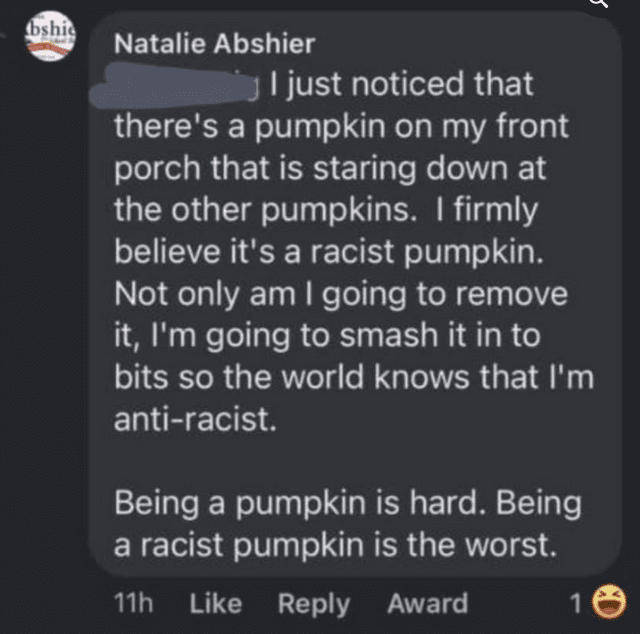Image resolution: width=640 pixels, height=634 pixels.
Task: Open the laughing emoji reaction
Action: pos(604,602)
